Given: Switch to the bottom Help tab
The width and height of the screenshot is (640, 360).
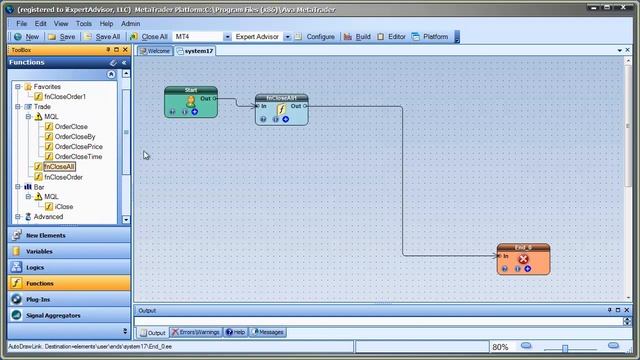Looking at the screenshot, I should pos(236,332).
